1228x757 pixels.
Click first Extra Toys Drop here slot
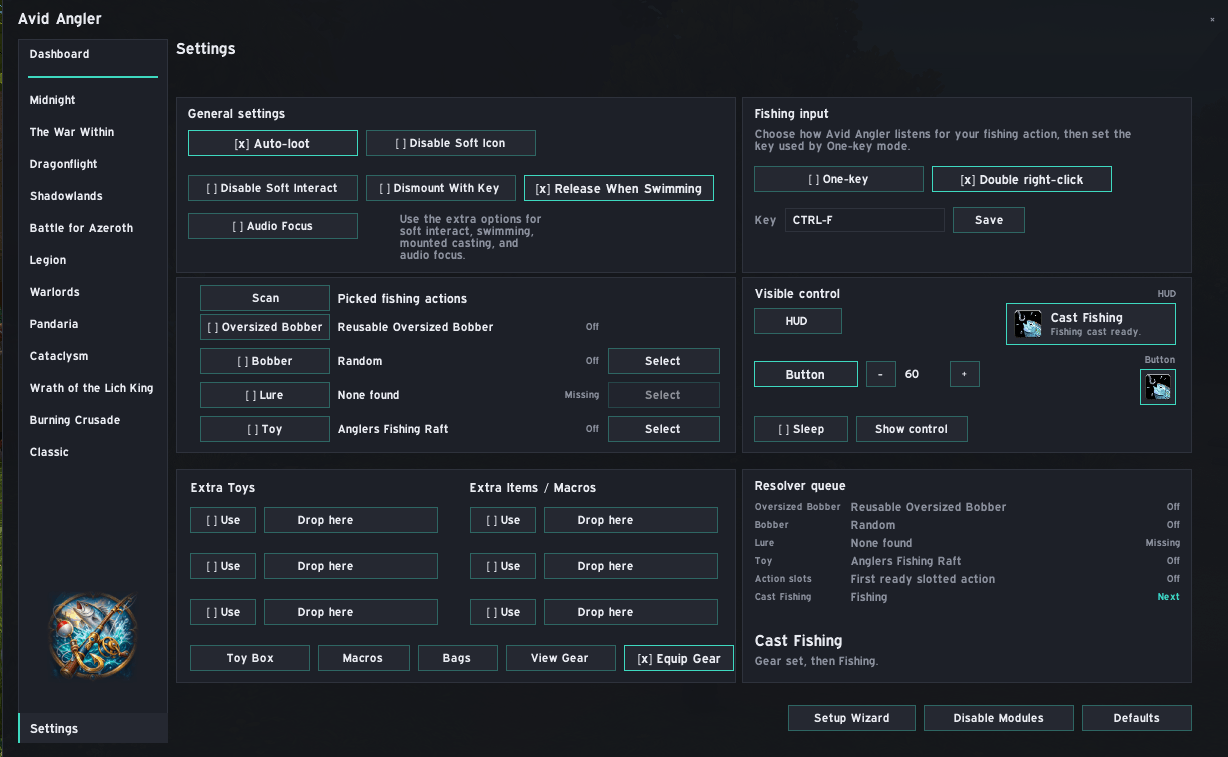[351, 520]
